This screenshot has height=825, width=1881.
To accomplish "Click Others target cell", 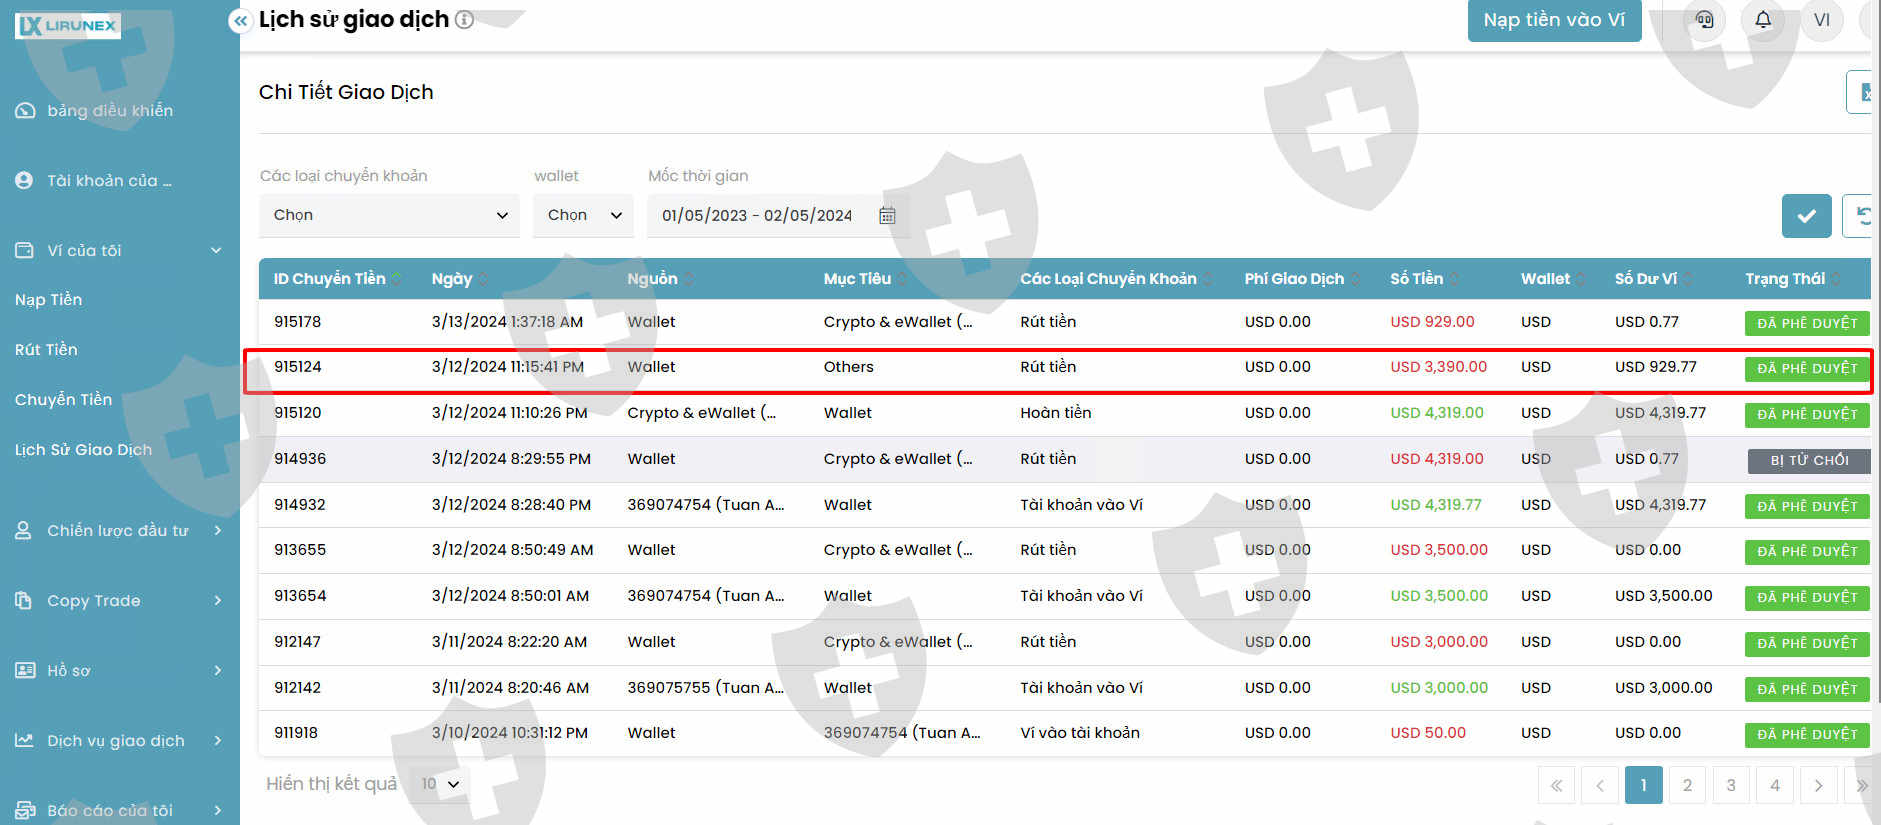I will [848, 367].
